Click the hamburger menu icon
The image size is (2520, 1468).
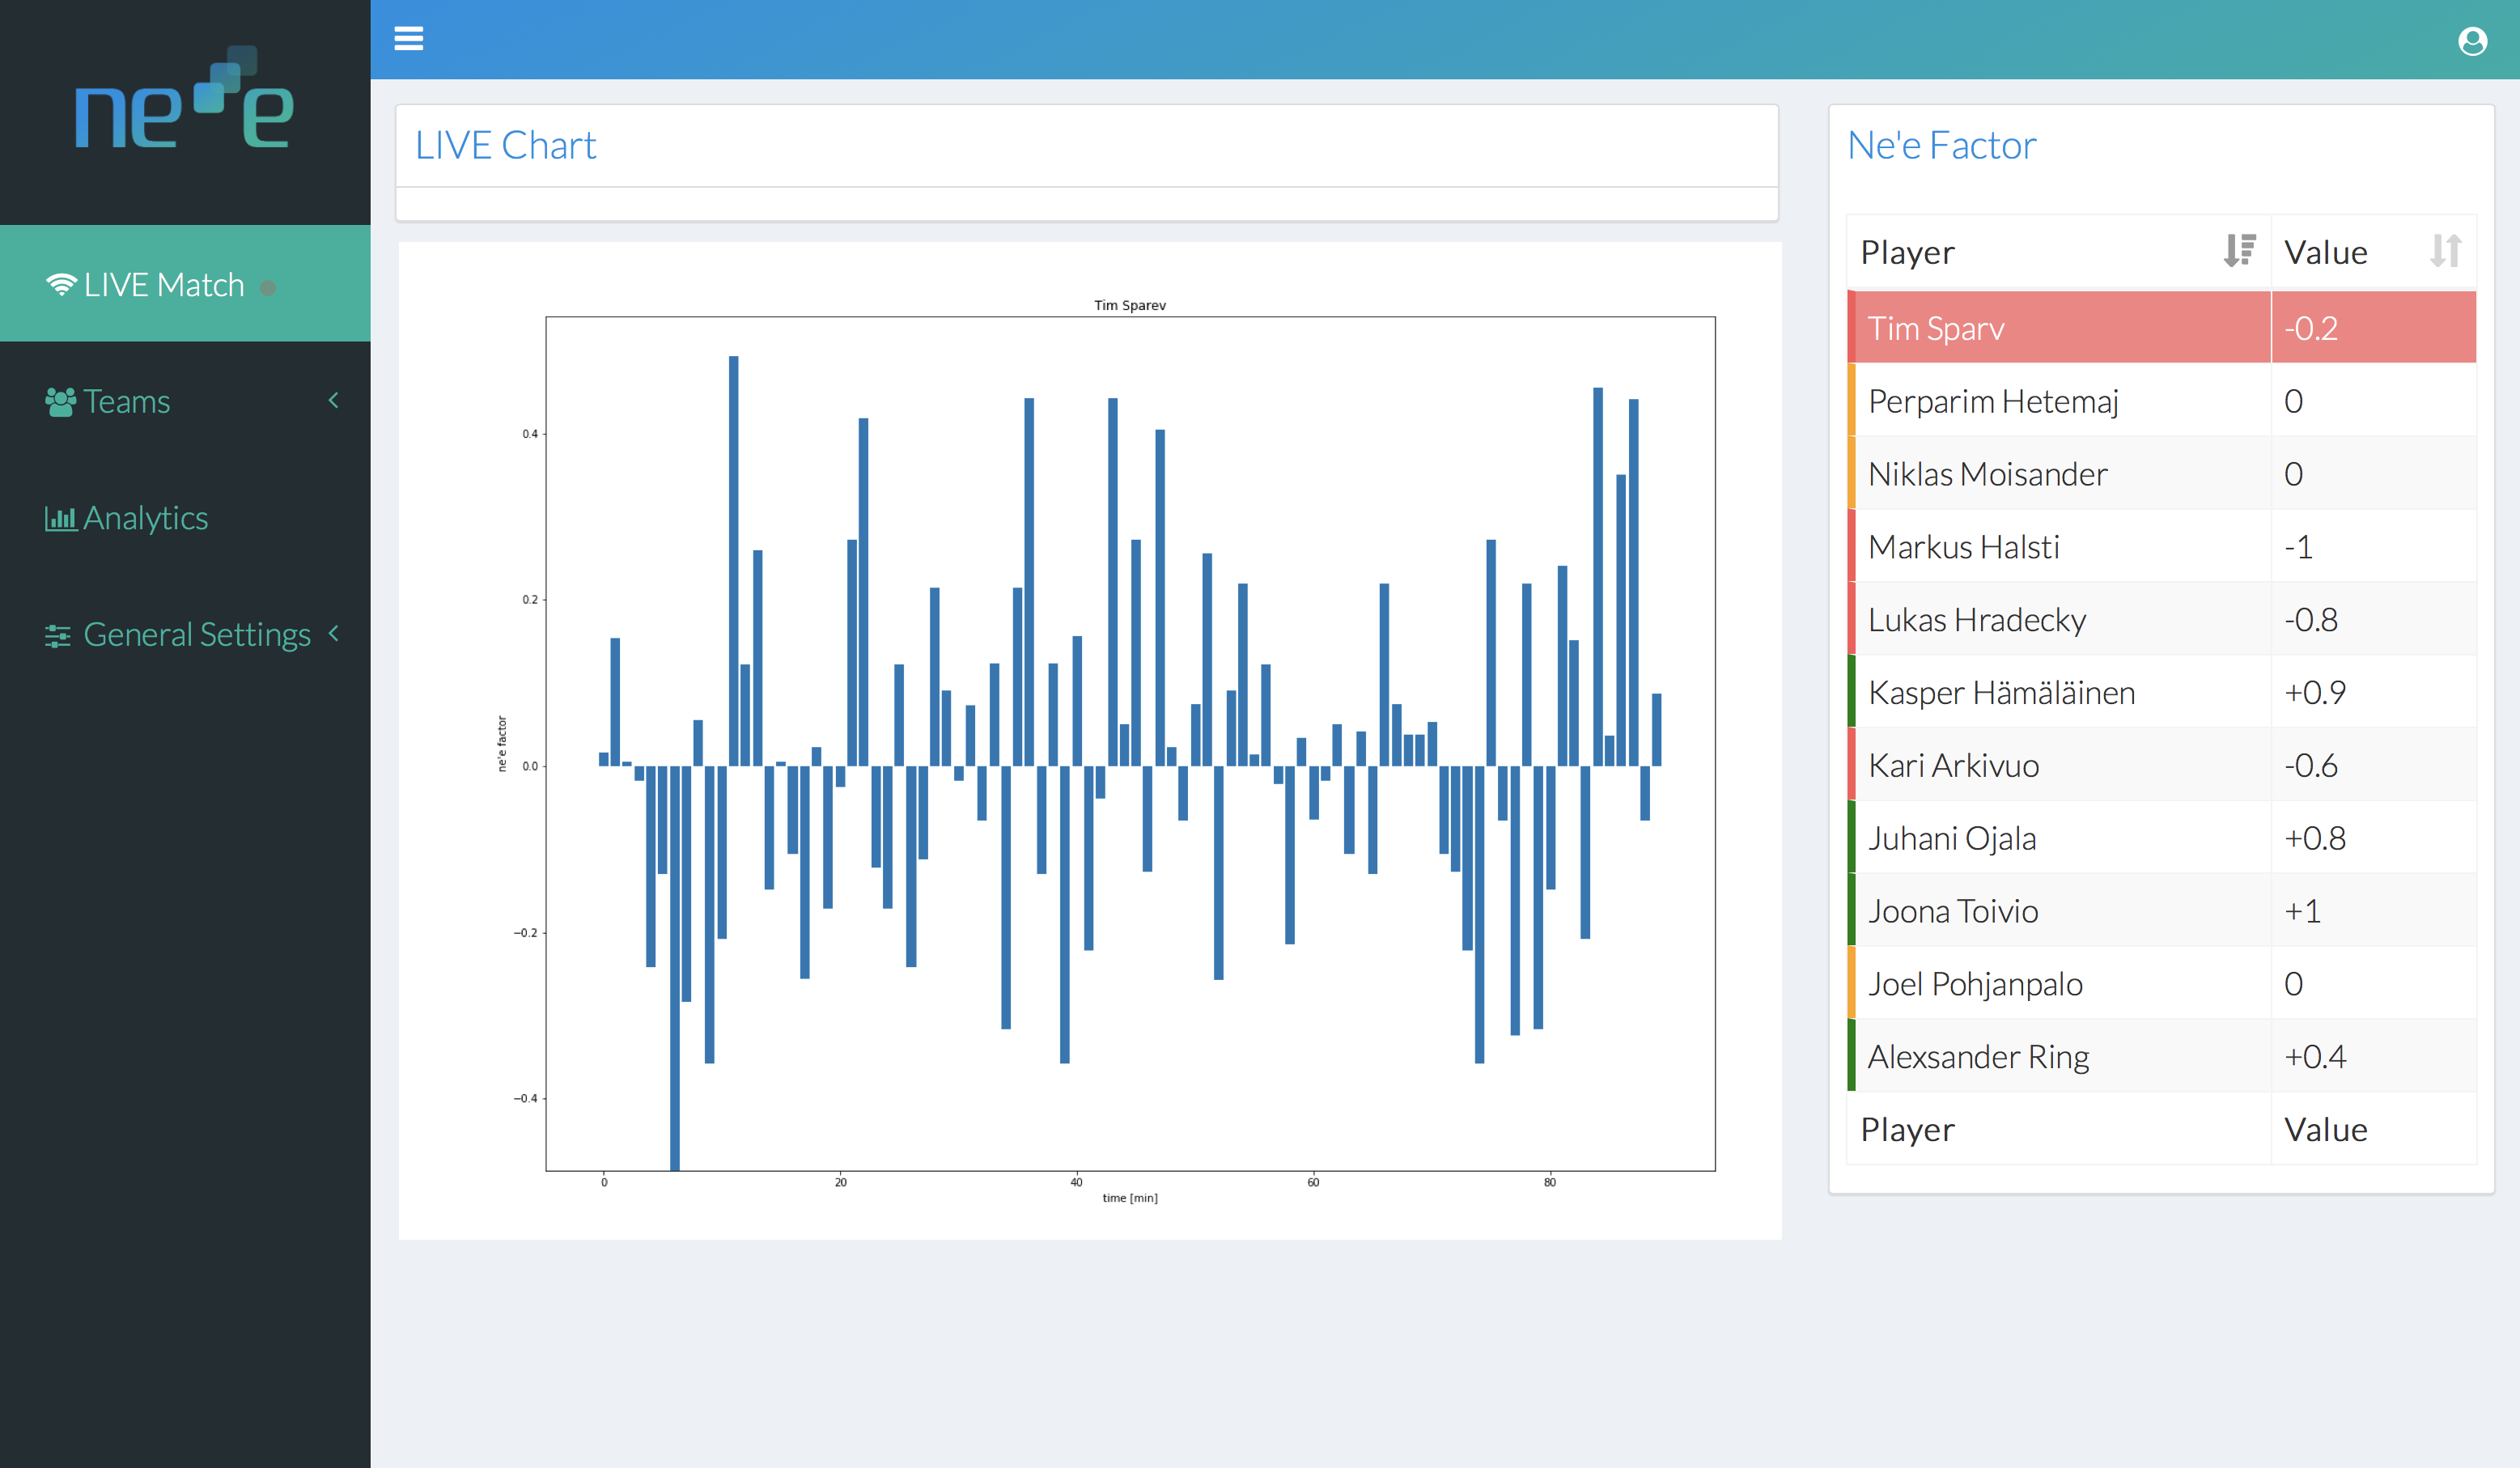pos(408,38)
